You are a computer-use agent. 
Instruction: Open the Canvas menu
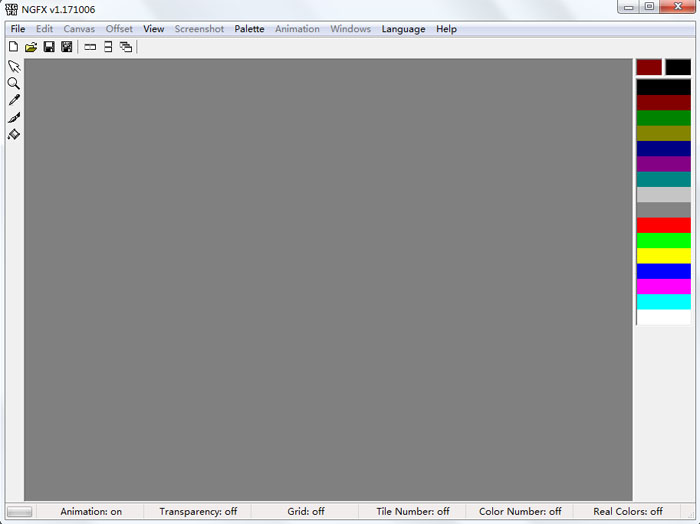pos(79,29)
